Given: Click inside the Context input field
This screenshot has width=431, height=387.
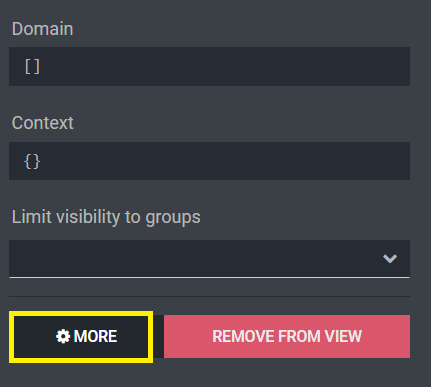Looking at the screenshot, I should [209, 161].
